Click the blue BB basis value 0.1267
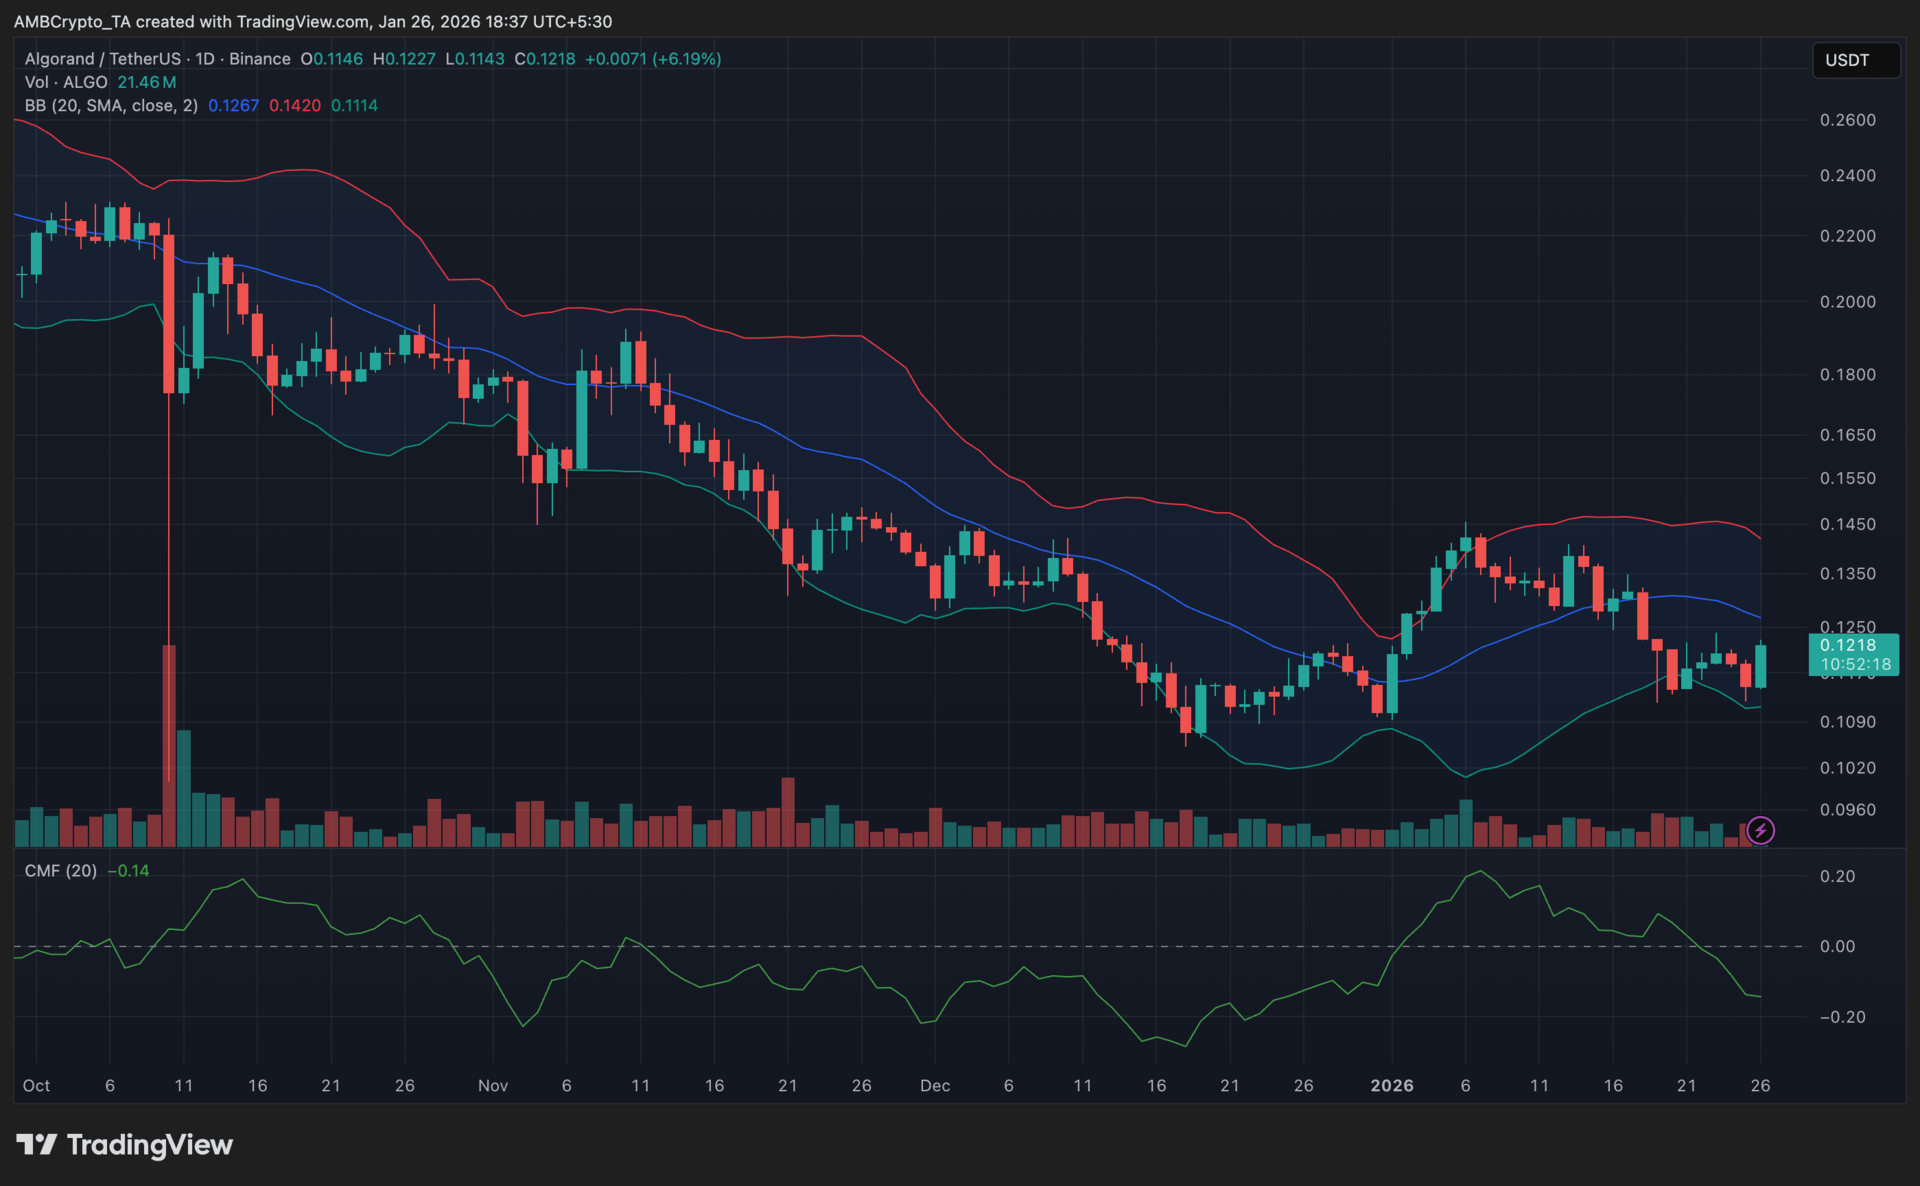This screenshot has width=1920, height=1186. [x=233, y=105]
